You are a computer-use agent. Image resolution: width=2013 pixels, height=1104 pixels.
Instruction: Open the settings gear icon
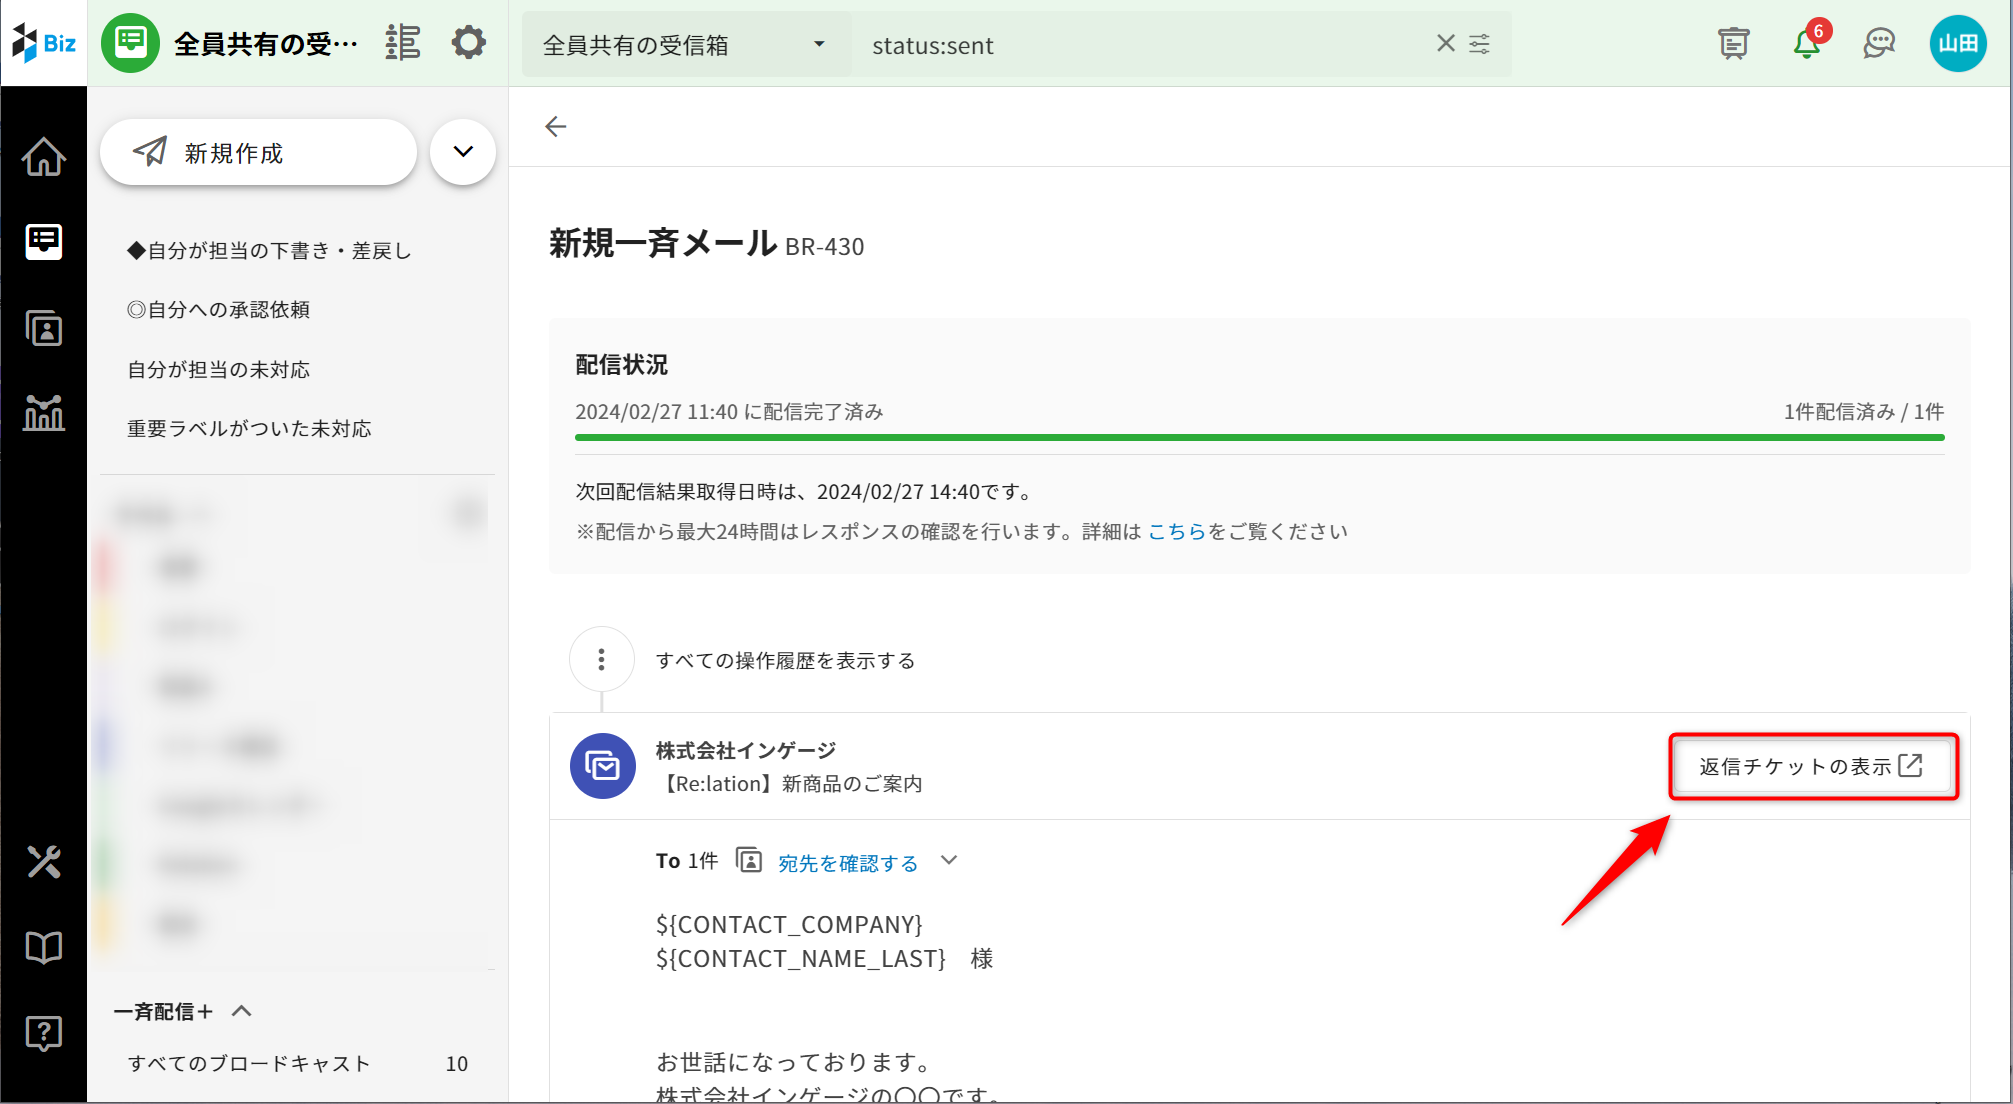pos(468,43)
